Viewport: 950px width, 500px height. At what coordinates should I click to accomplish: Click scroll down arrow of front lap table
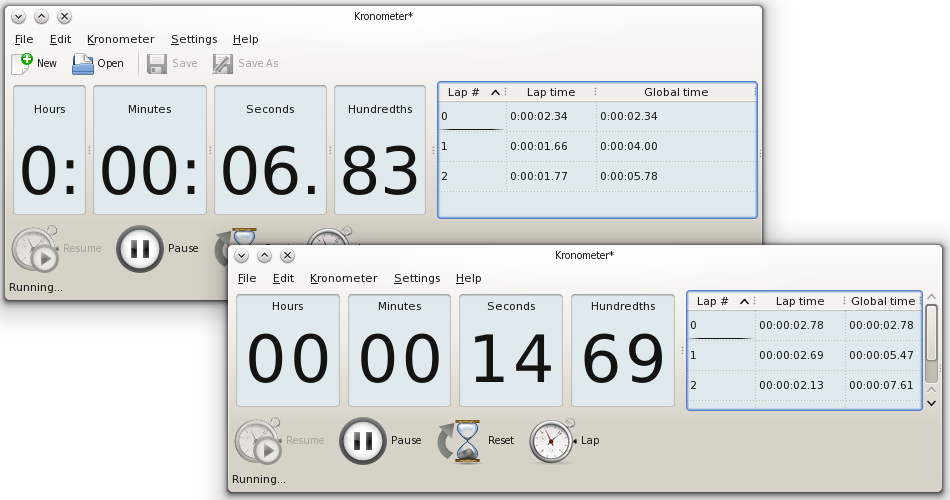coord(932,403)
